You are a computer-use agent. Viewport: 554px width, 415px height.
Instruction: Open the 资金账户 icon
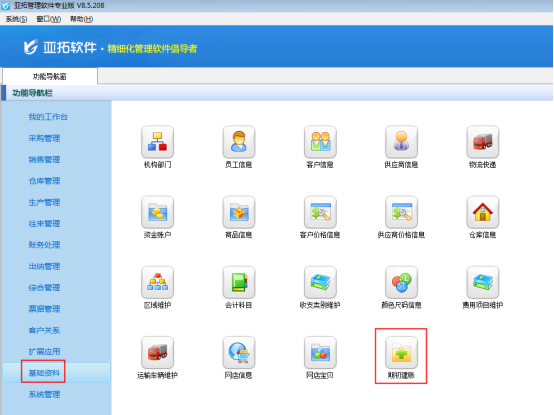157,212
